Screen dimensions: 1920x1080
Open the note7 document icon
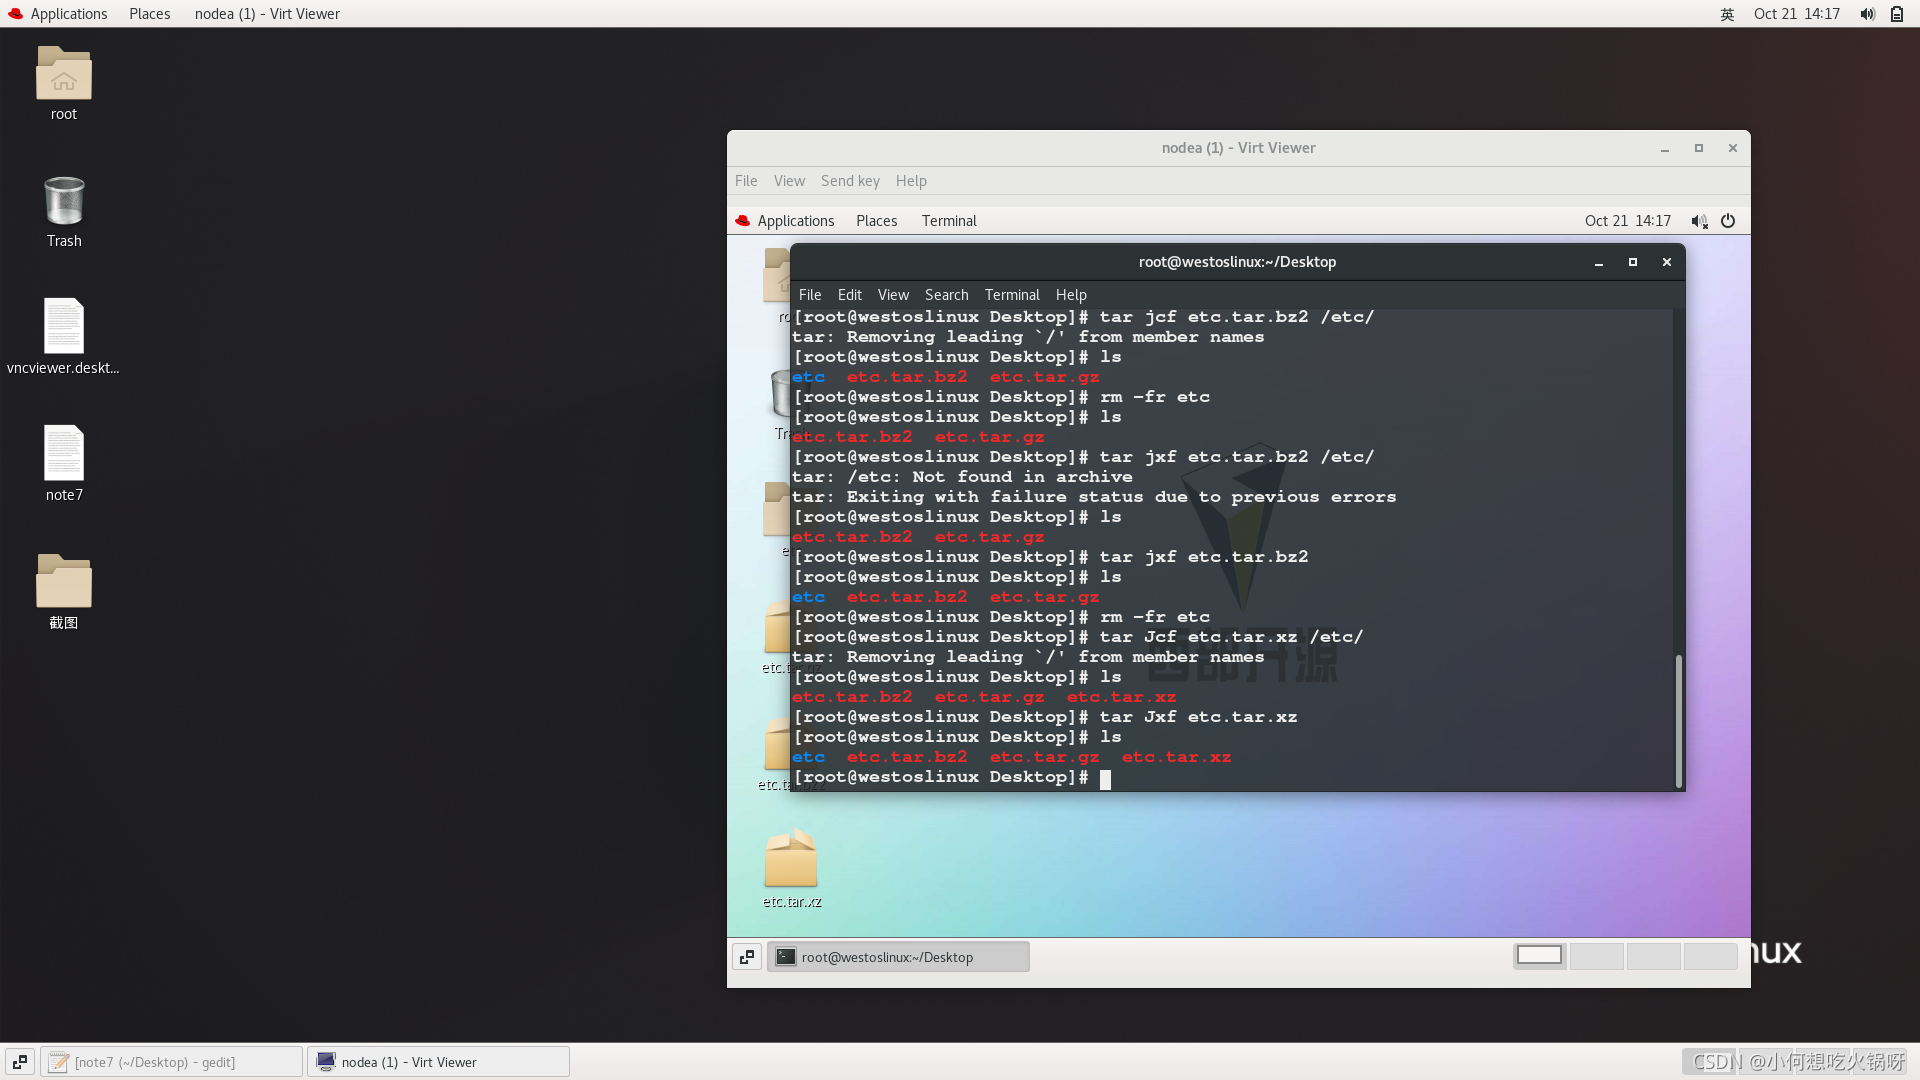[64, 453]
